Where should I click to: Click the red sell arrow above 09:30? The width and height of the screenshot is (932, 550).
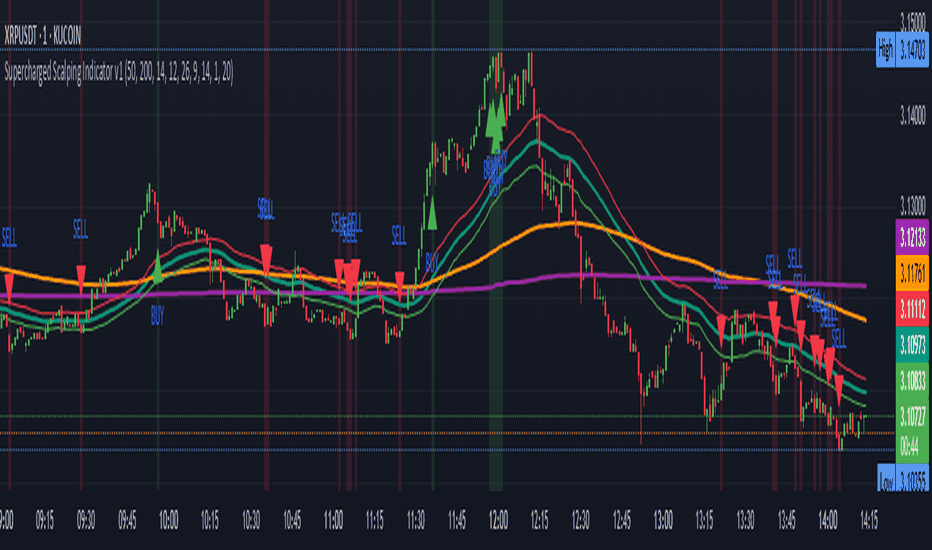point(81,279)
